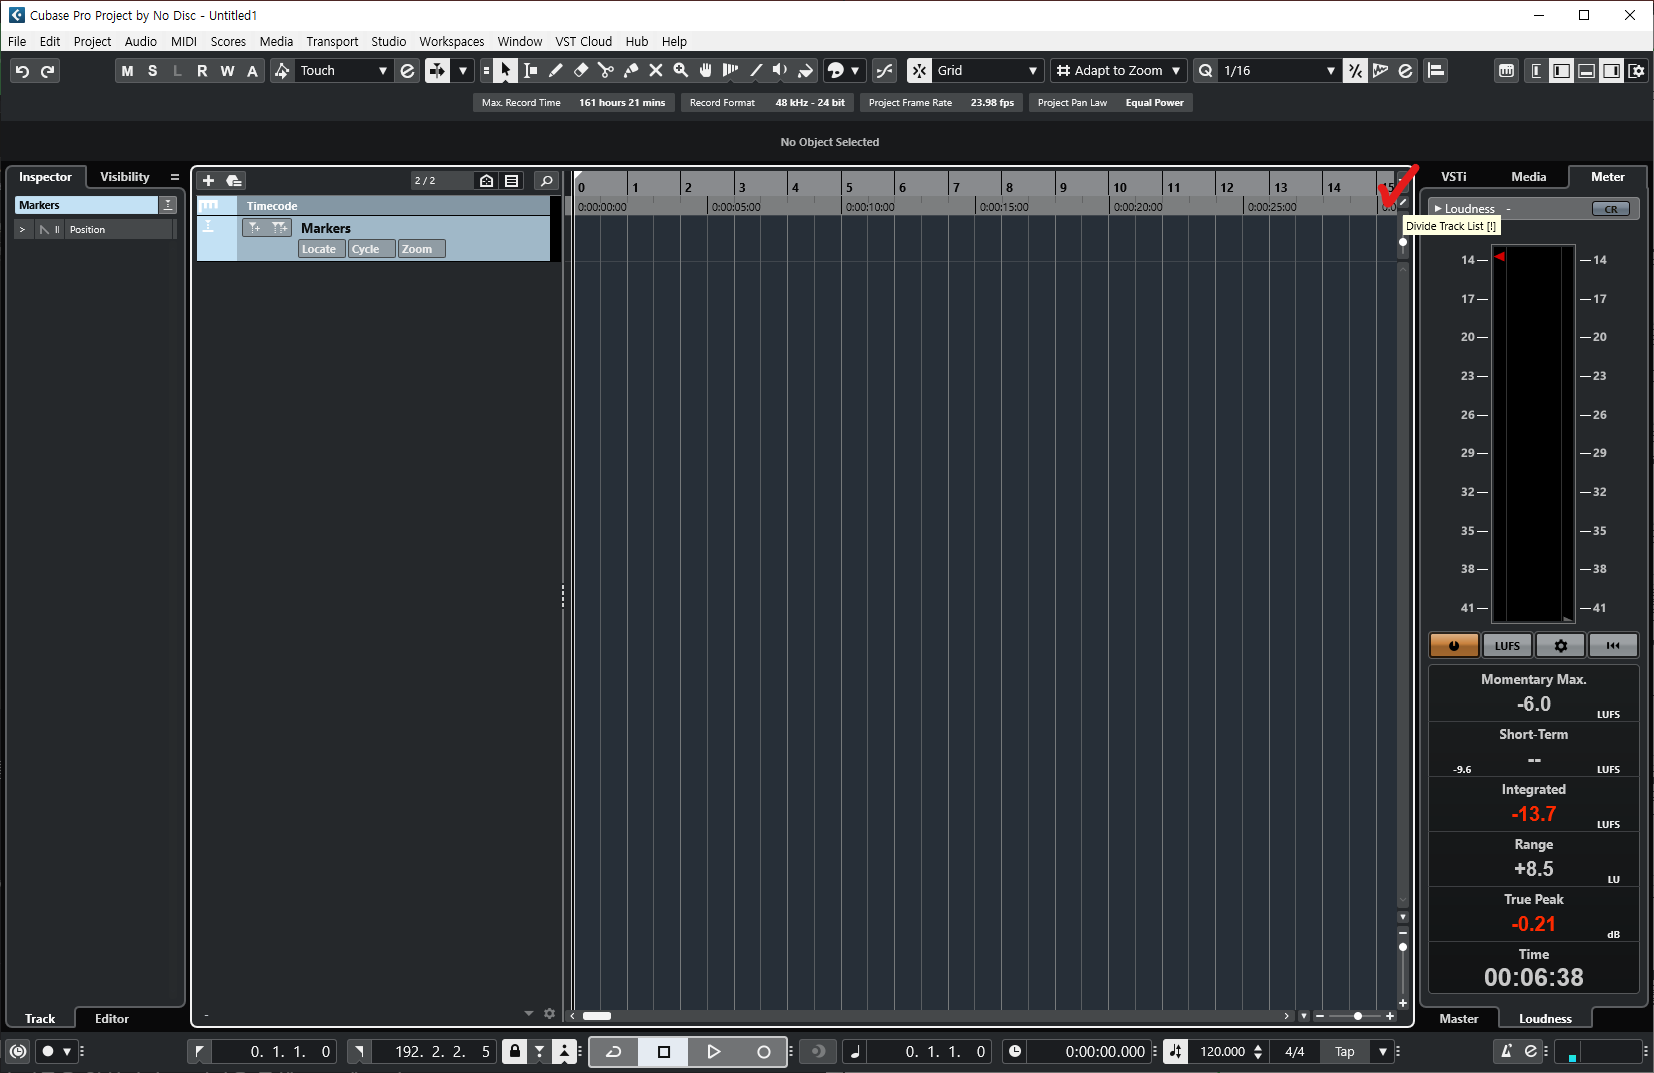Viewport: 1654px width, 1073px height.
Task: Open Markers inspector section menu arrow
Action: point(168,205)
